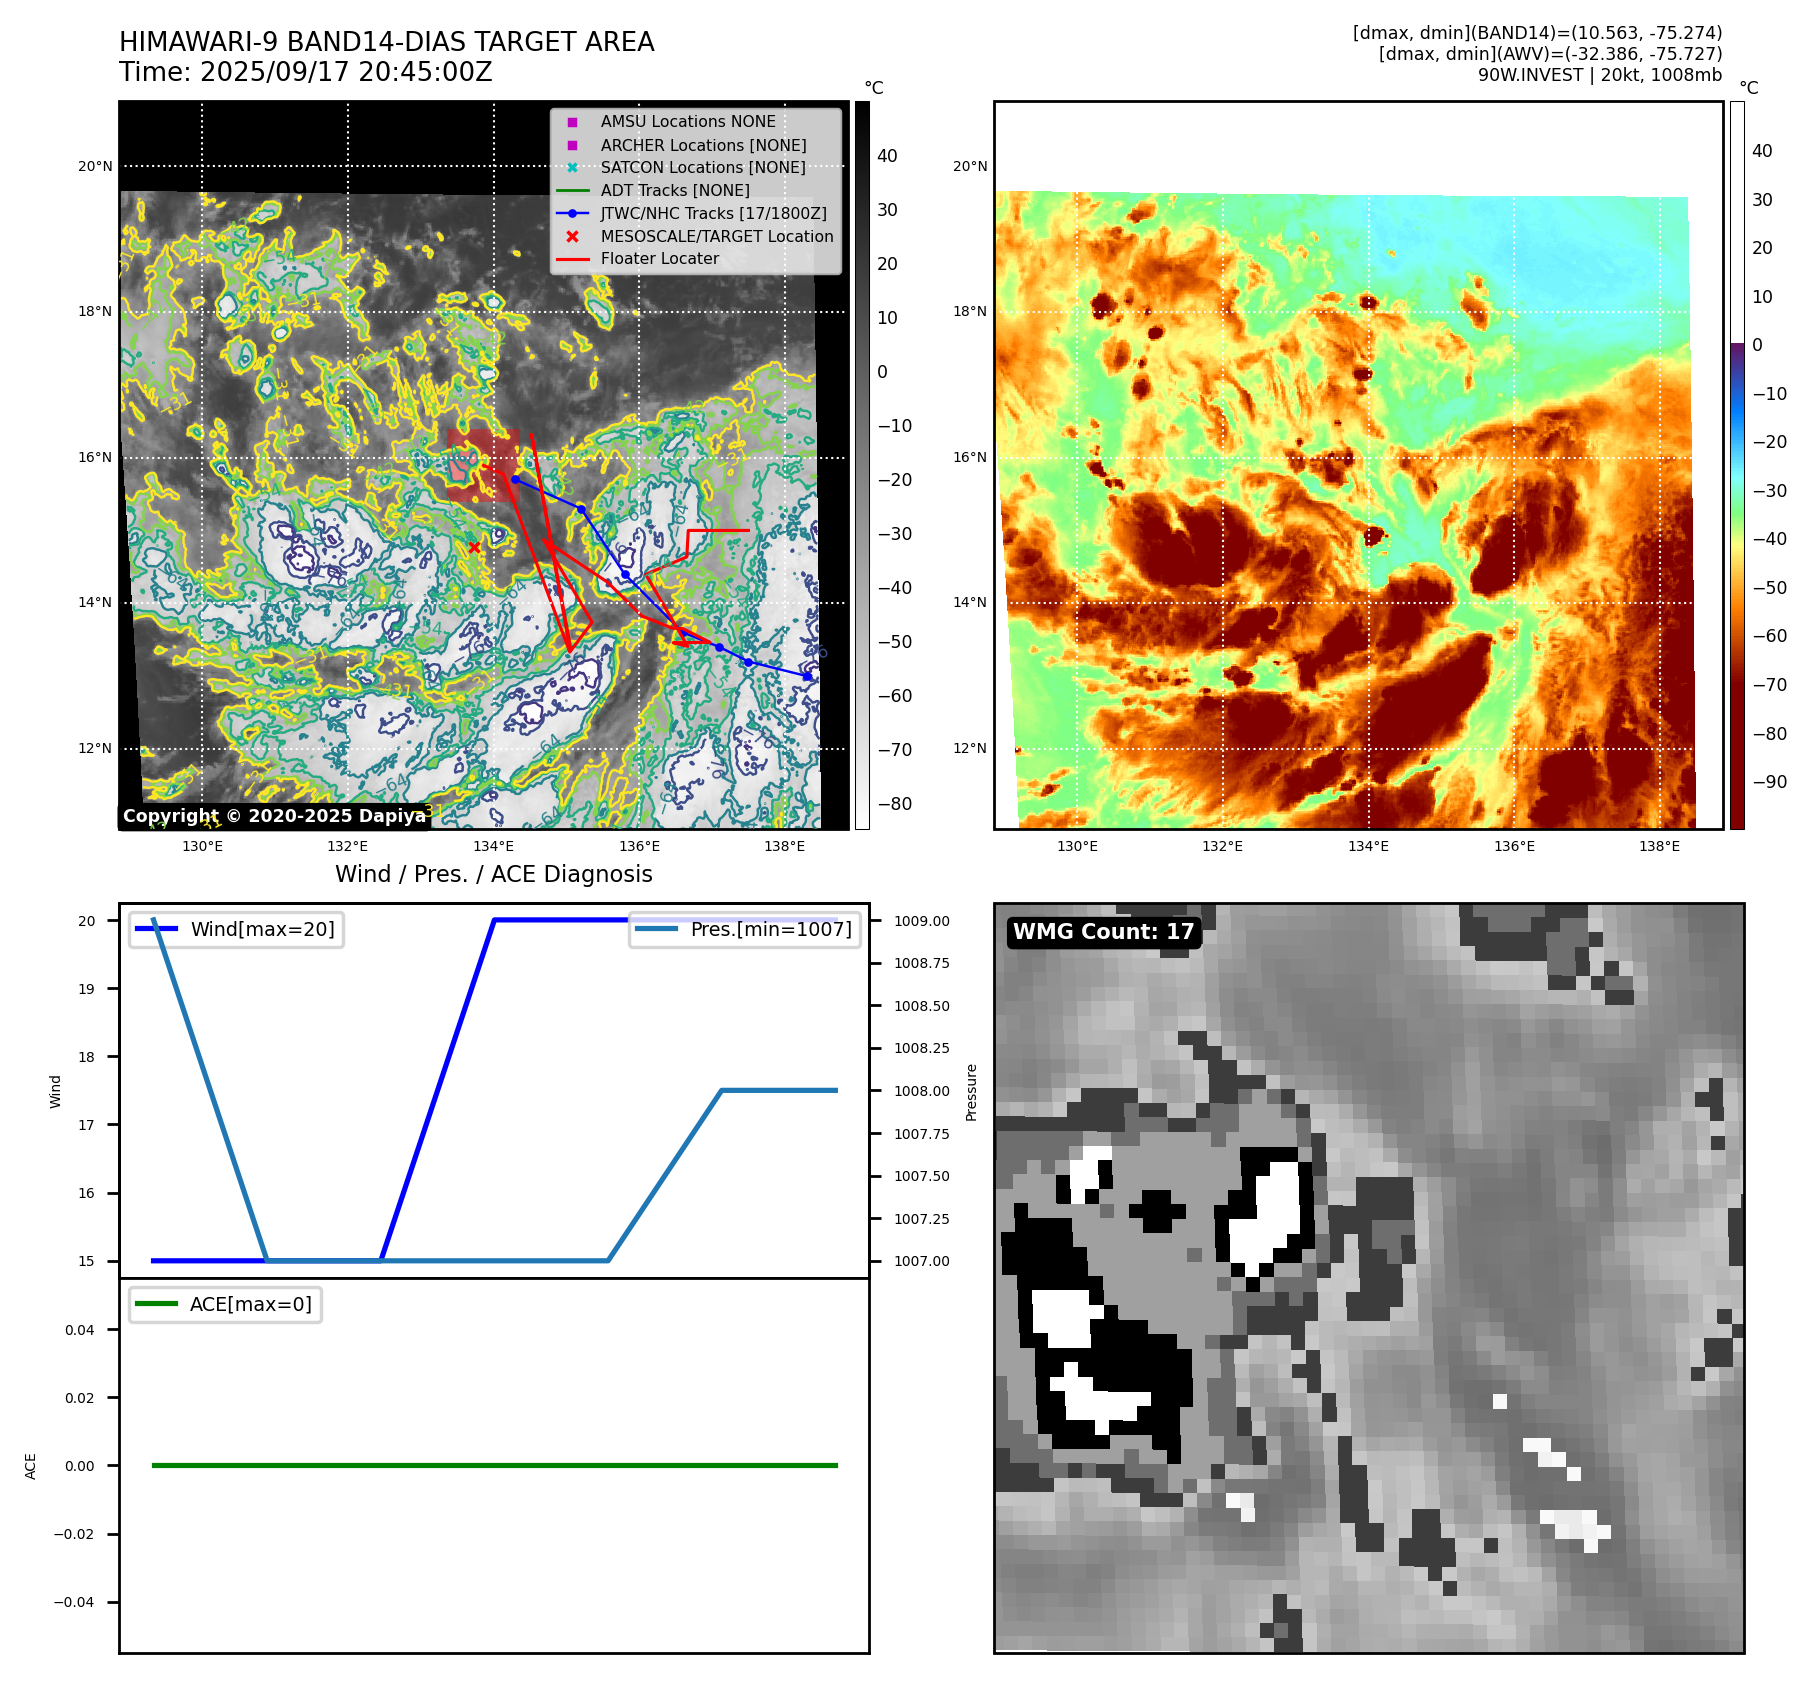Click the Copyright 2020-2025 Dapiya watermark label

[x=275, y=816]
